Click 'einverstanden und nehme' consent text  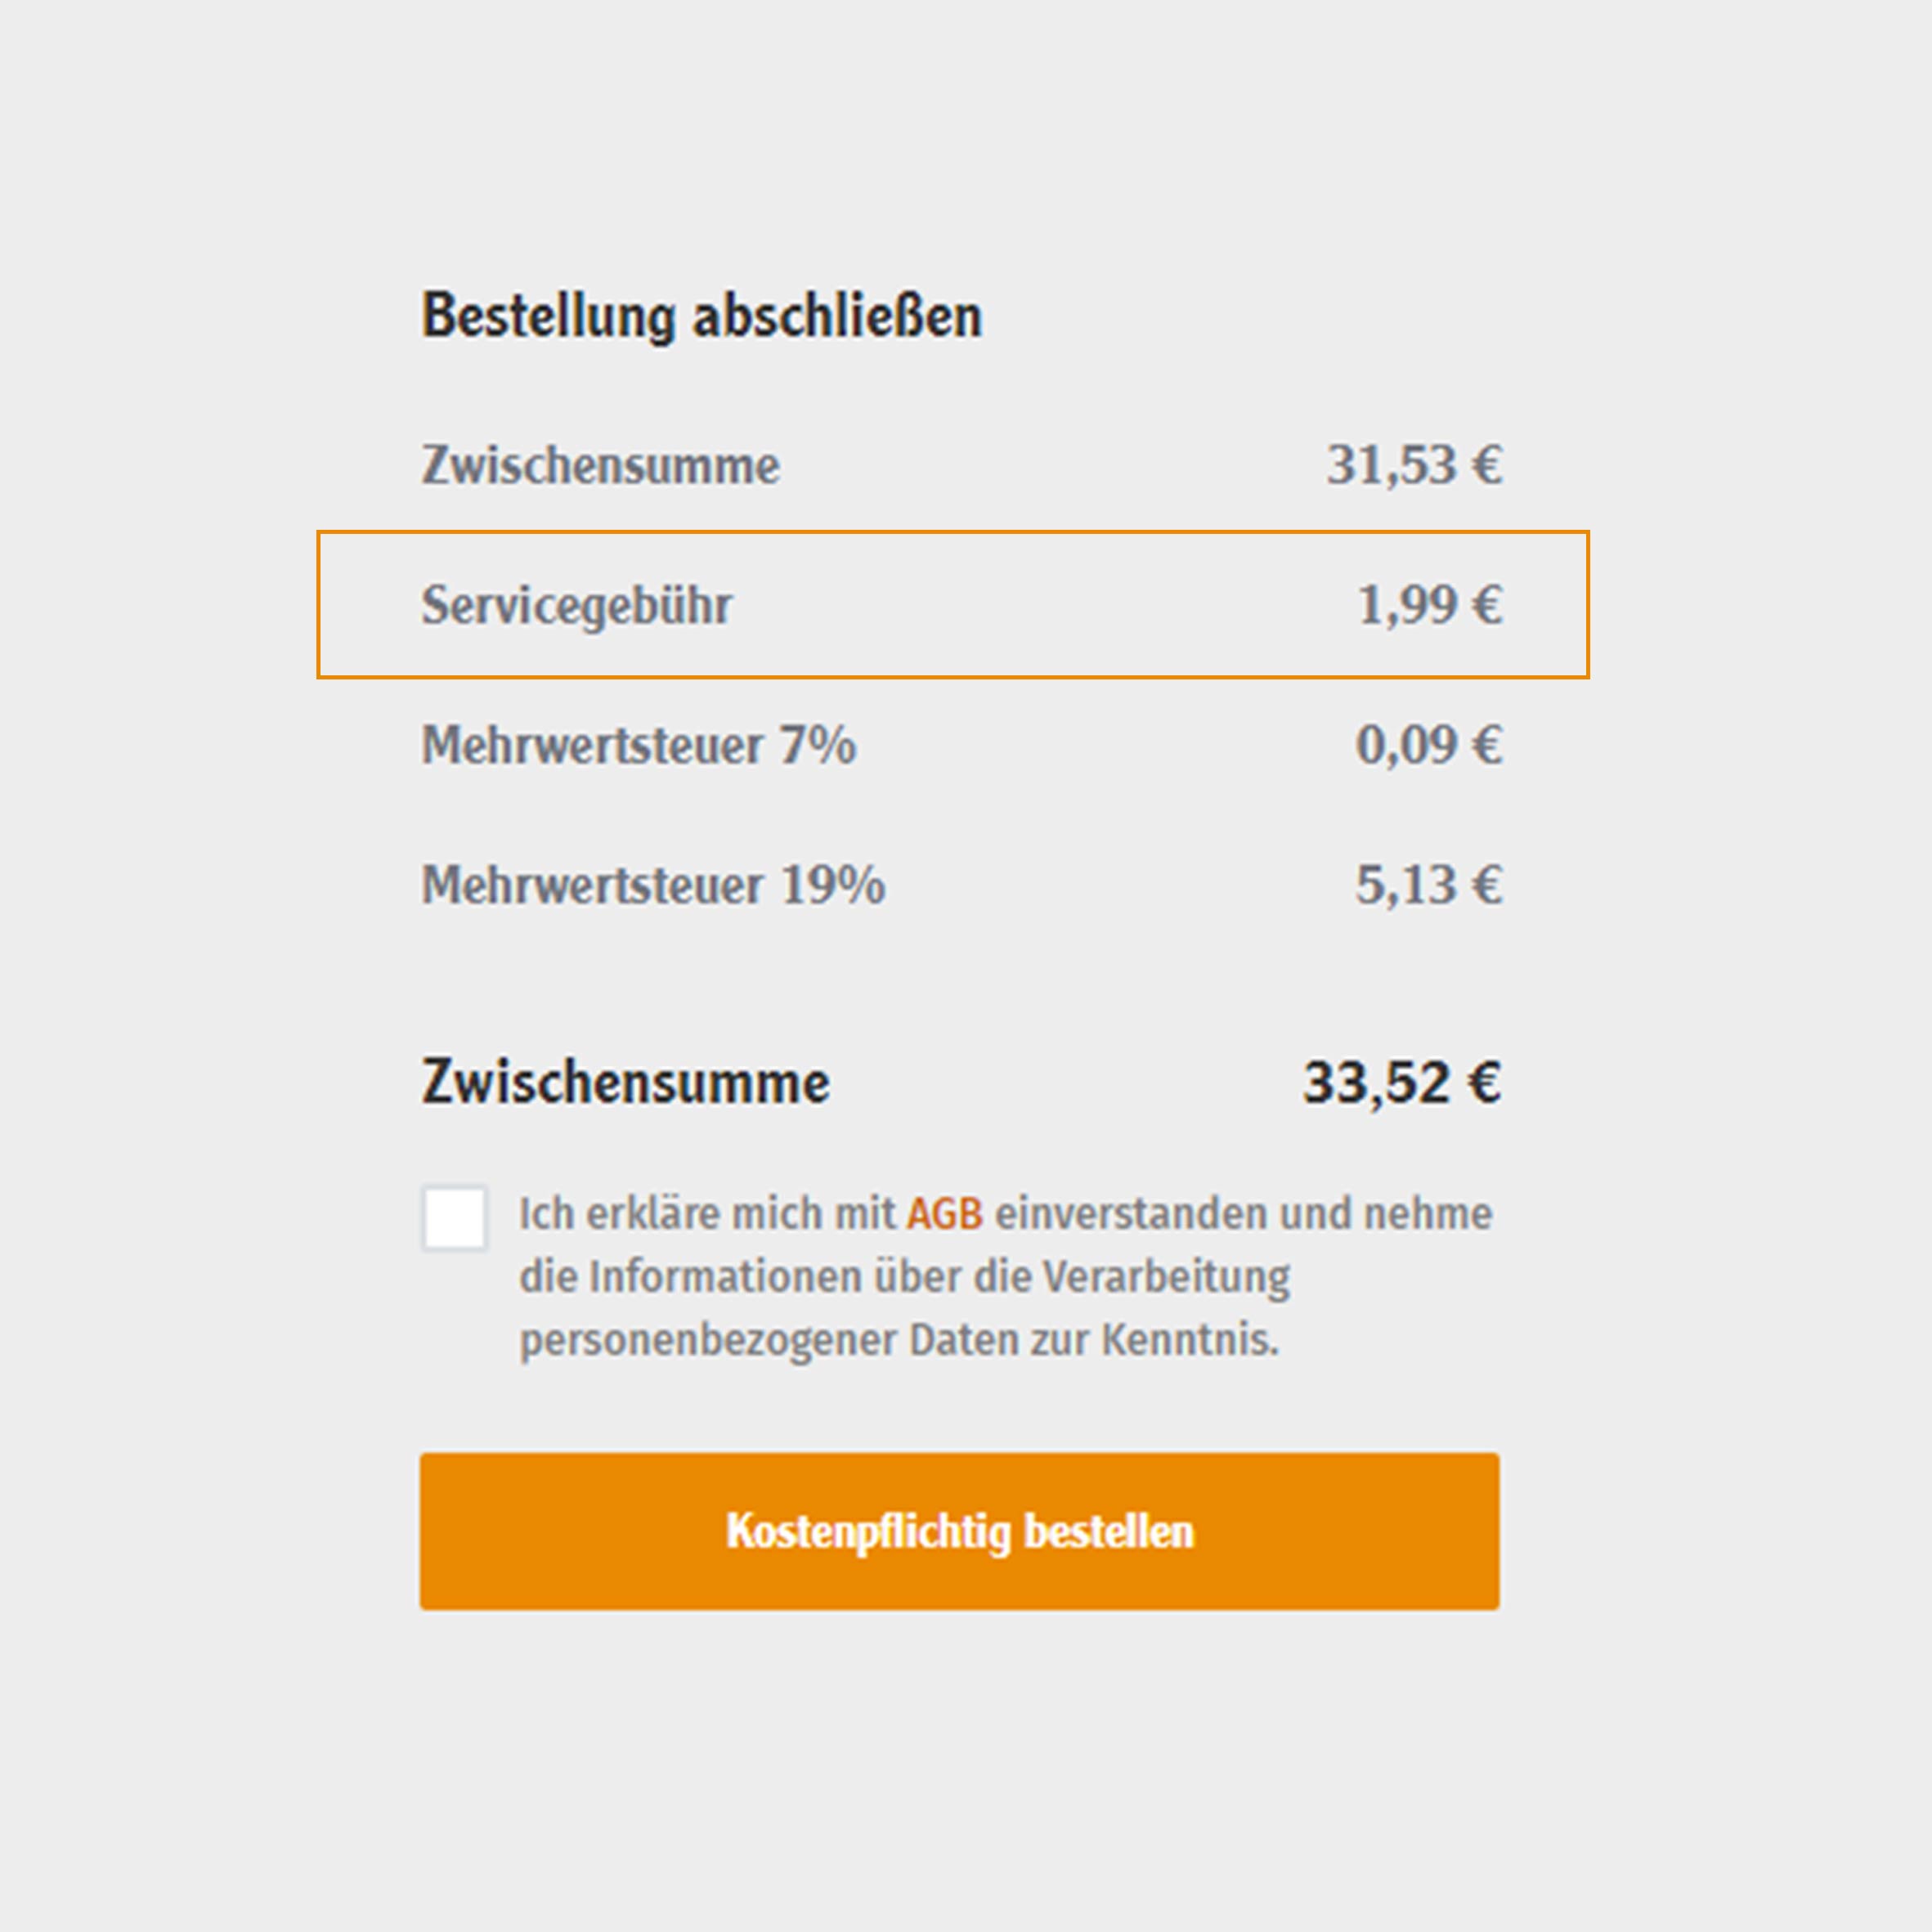click(x=1244, y=1214)
